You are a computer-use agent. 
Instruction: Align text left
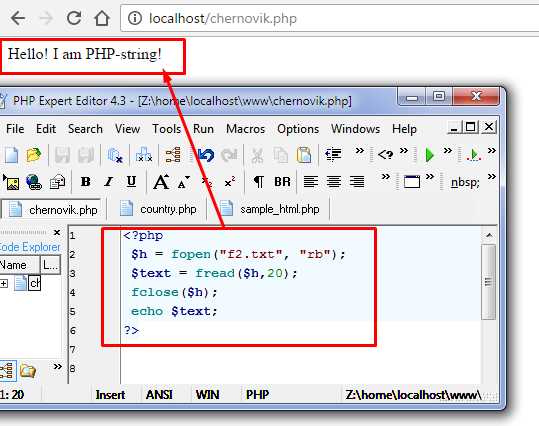pos(311,181)
